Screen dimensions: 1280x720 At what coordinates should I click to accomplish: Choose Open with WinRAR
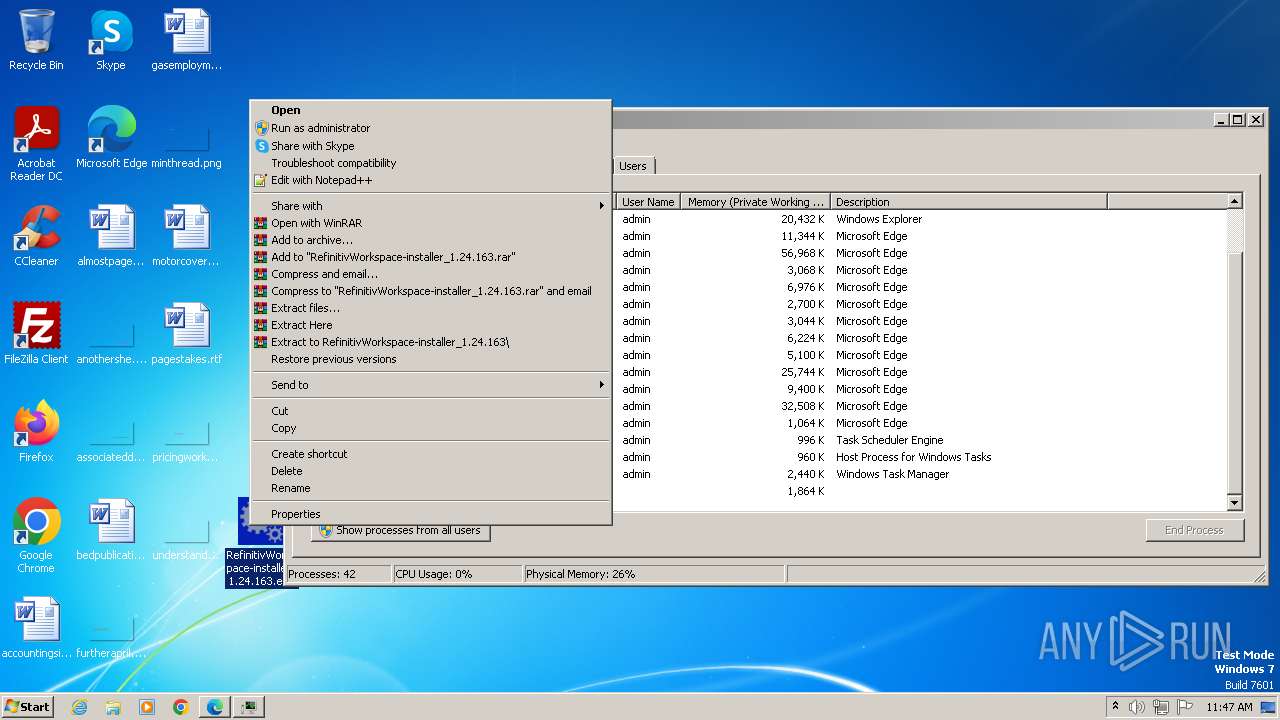[430, 223]
